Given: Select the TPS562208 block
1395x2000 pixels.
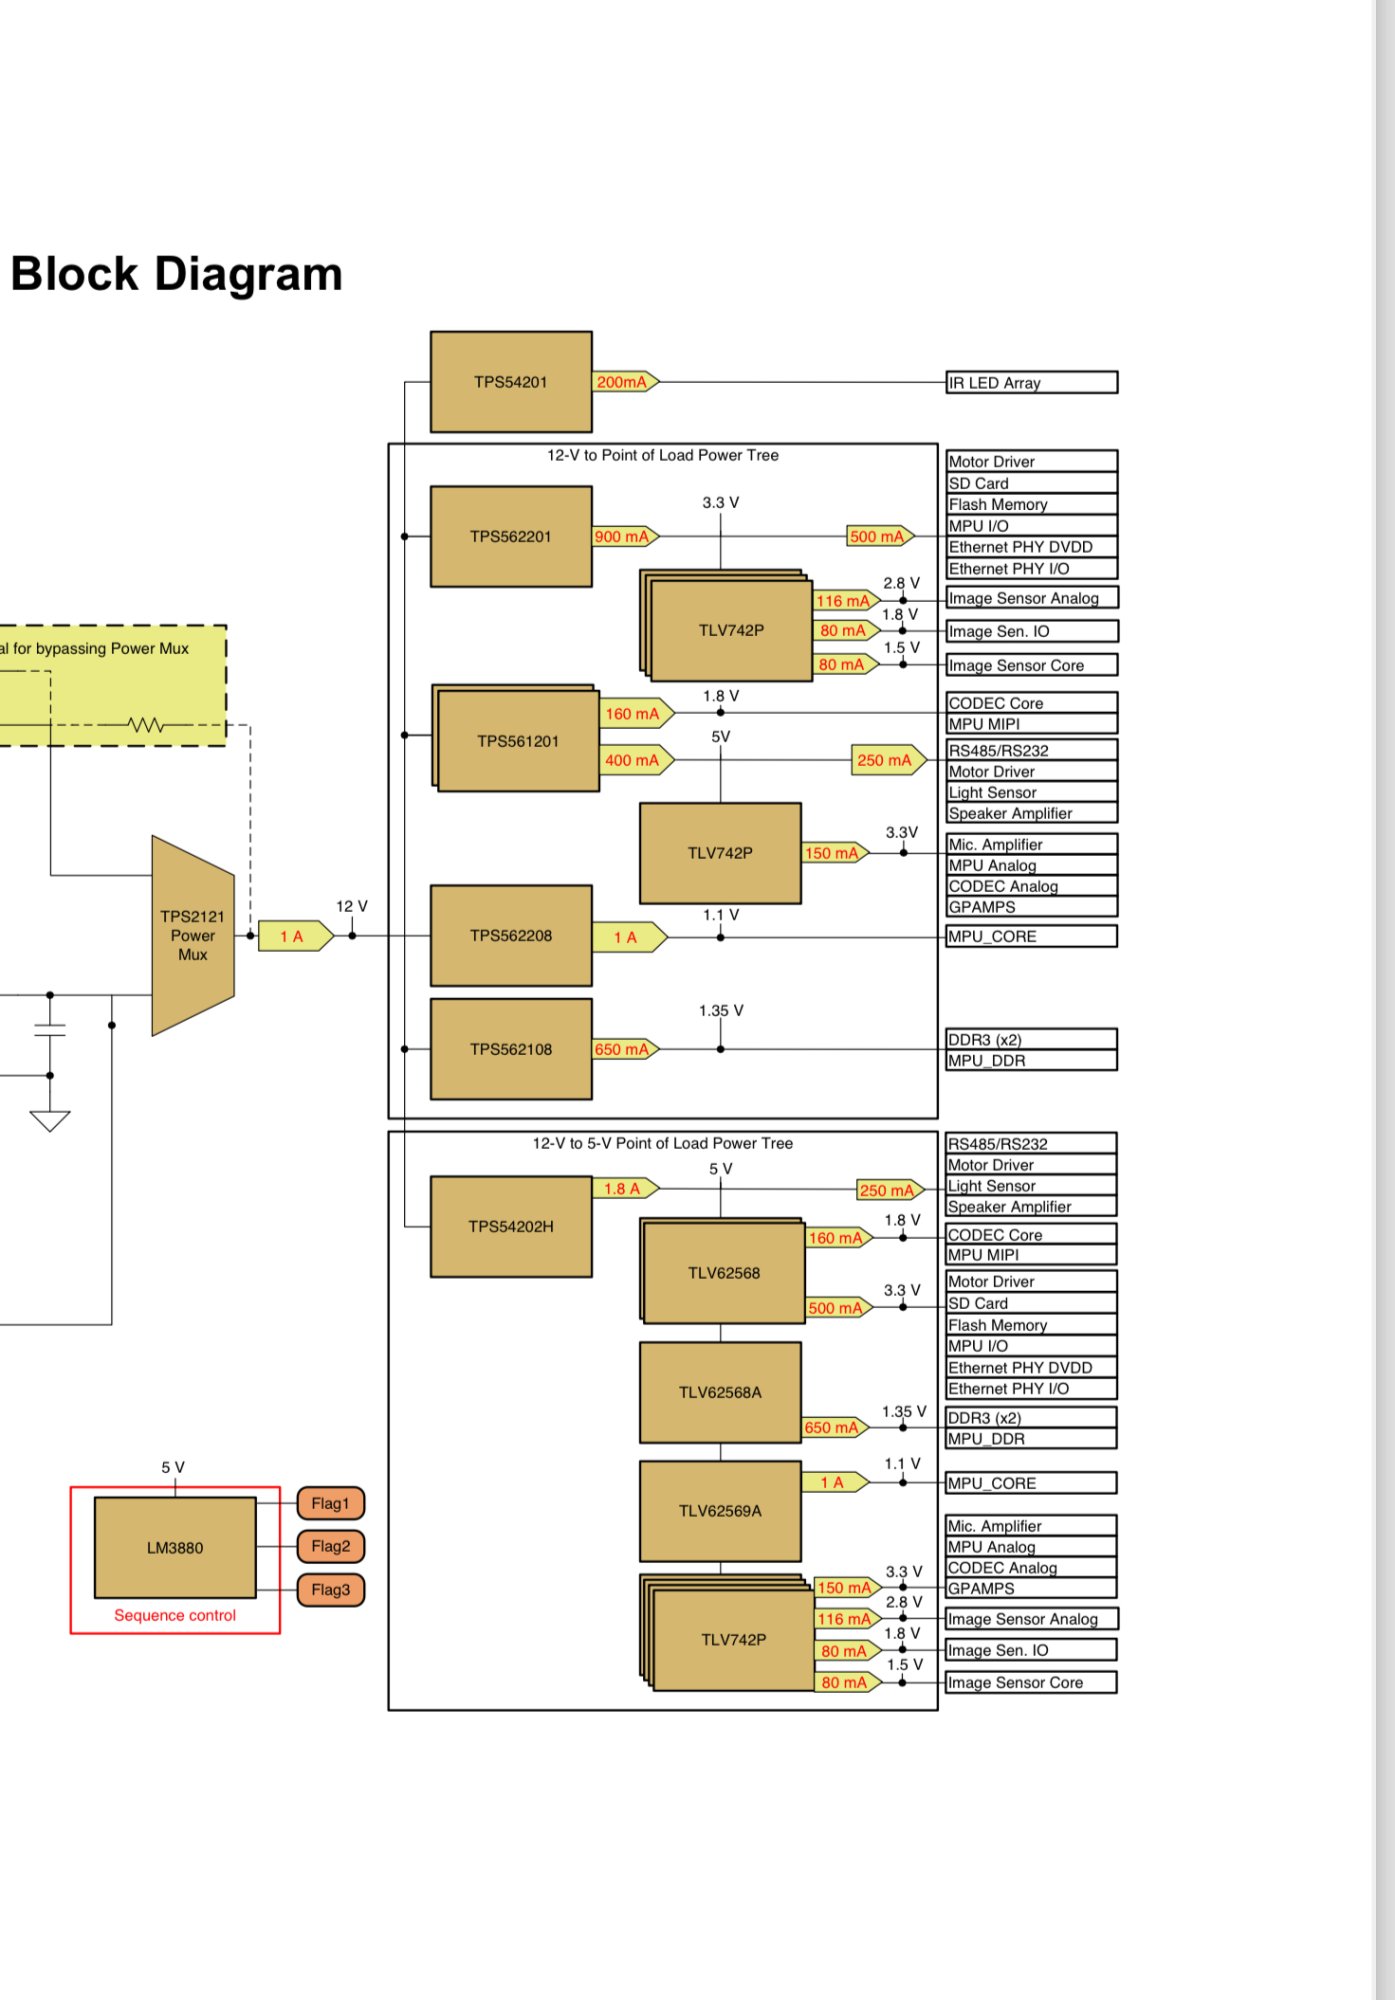Looking at the screenshot, I should [511, 936].
